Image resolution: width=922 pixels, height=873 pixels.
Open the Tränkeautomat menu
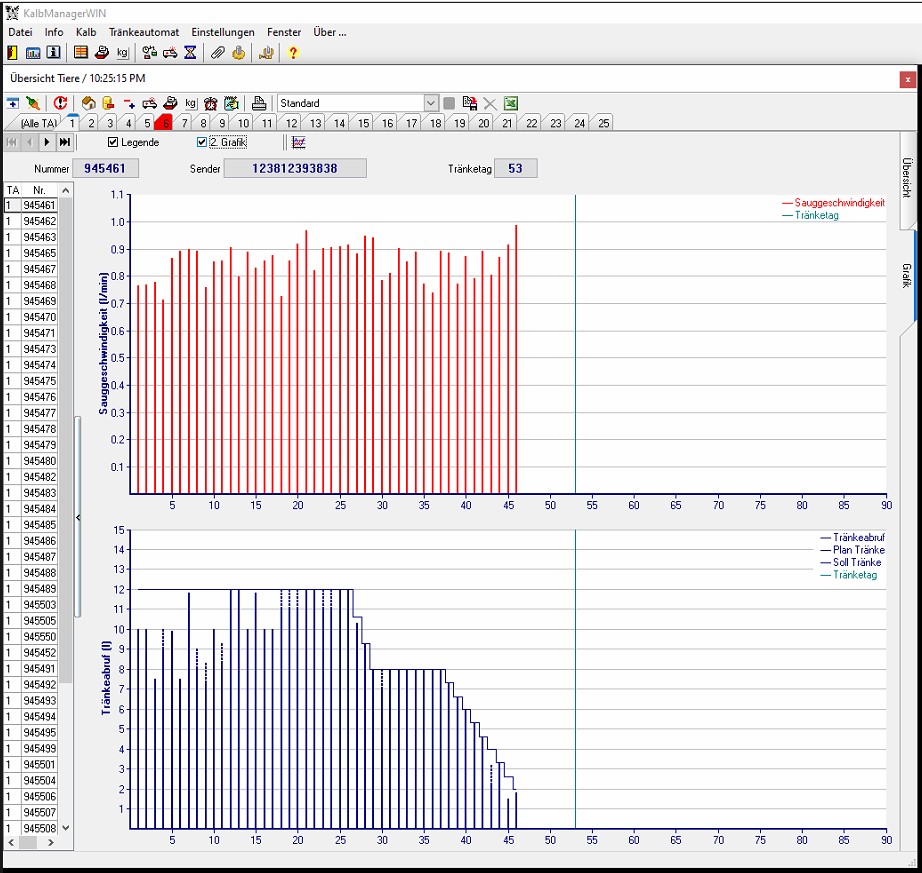pyautogui.click(x=144, y=32)
